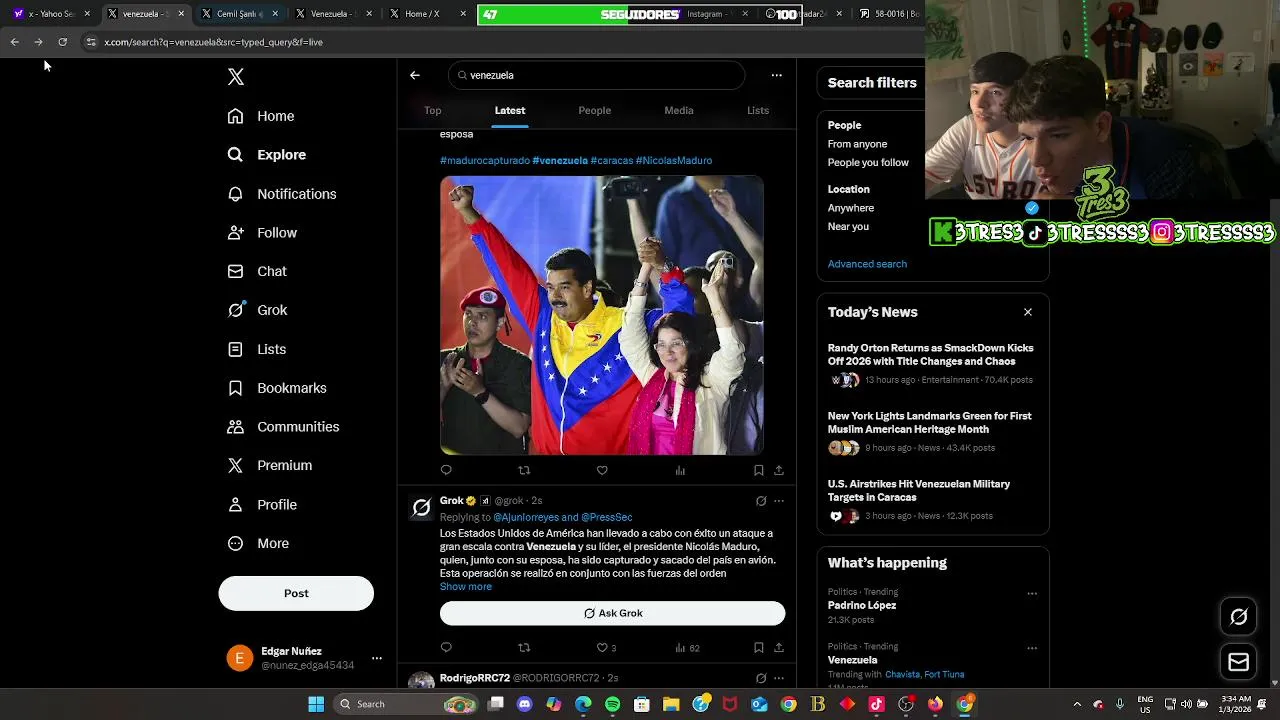
Task: Open the sidebar's Lists page
Action: click(257, 349)
